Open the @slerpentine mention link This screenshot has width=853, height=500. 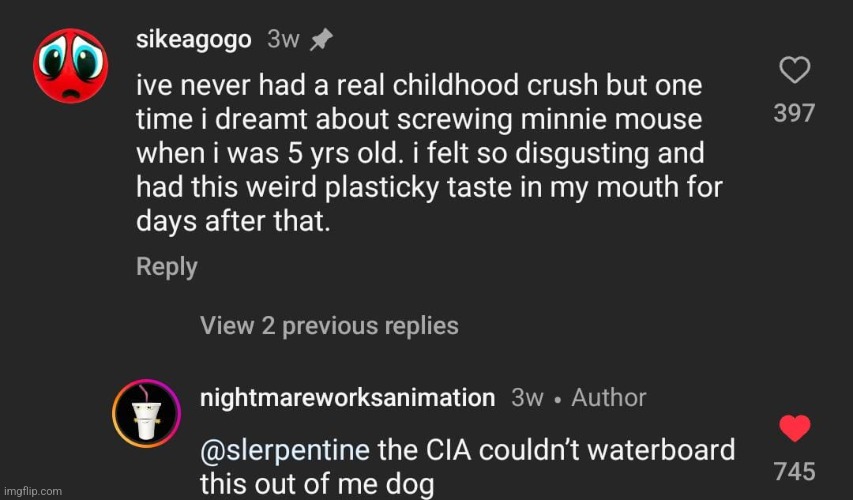pyautogui.click(x=285, y=450)
